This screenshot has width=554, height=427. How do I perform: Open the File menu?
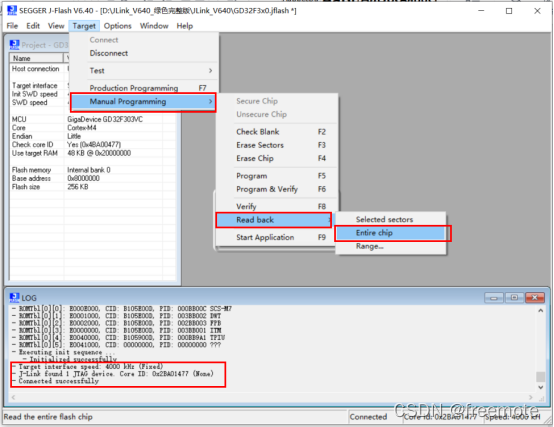pyautogui.click(x=12, y=26)
